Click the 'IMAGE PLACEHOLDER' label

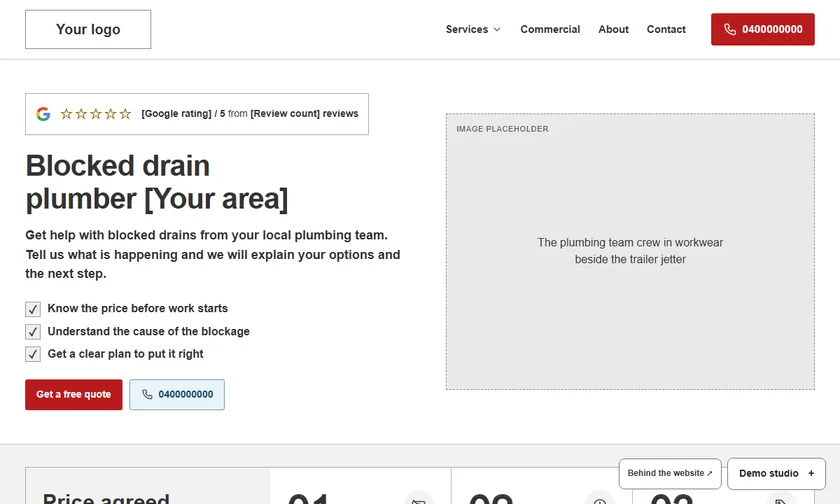[x=502, y=129]
